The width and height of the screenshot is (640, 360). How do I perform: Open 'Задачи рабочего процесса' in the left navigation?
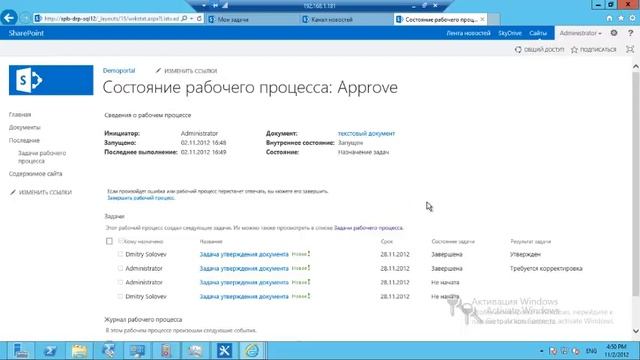click(x=42, y=157)
